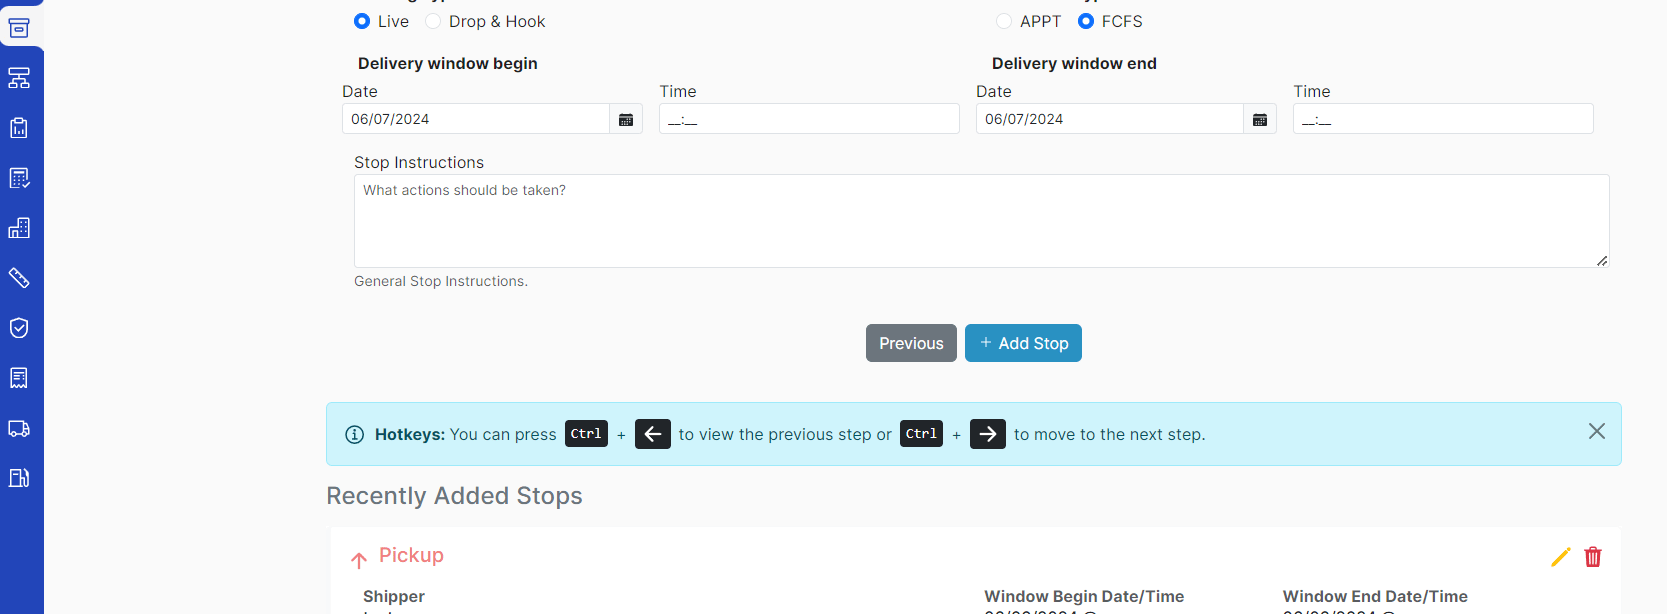Viewport: 1667px width, 614px height.
Task: Select the Drop & Hook radio option
Action: pos(433,21)
